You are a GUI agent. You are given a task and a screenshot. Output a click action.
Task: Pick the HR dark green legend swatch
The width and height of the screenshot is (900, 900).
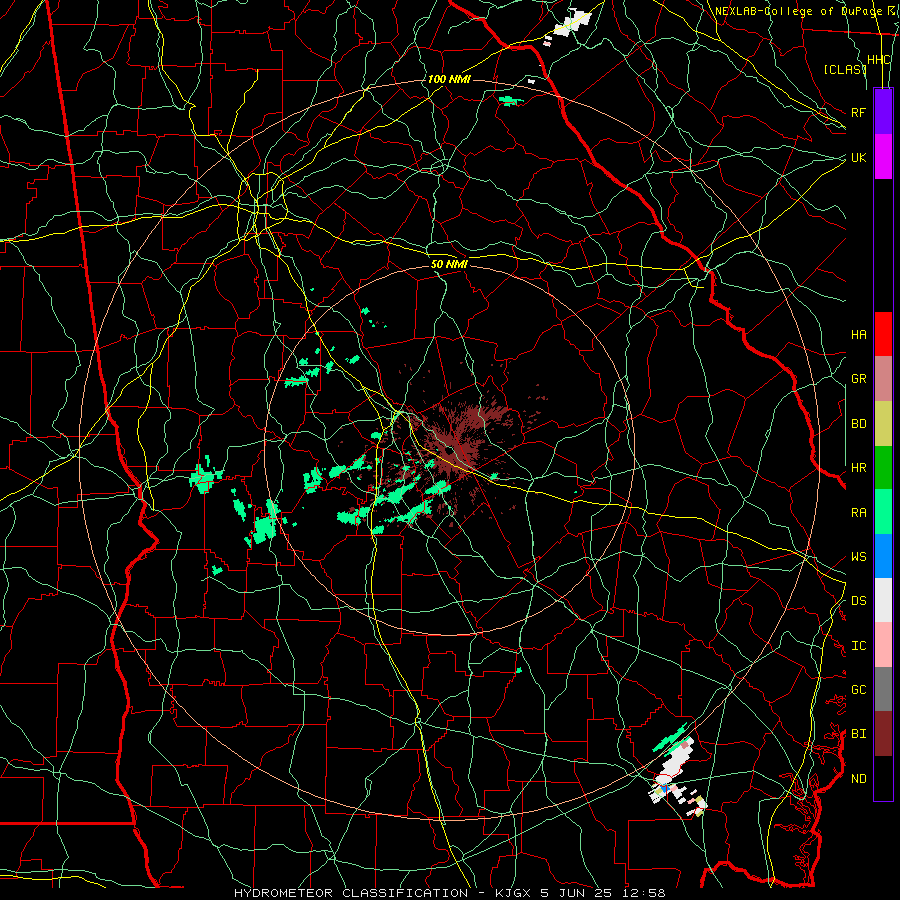point(883,467)
